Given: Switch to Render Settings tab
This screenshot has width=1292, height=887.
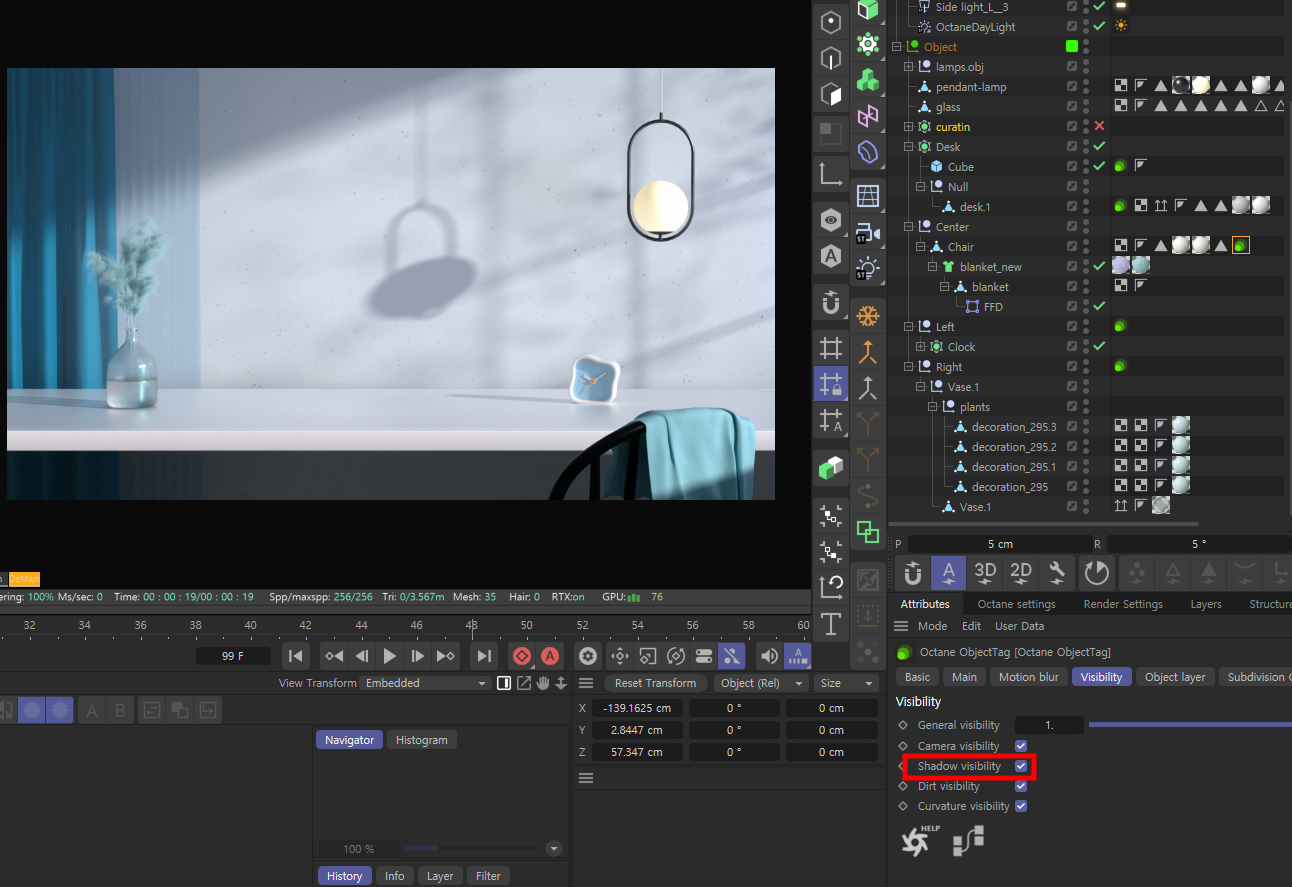Looking at the screenshot, I should pos(1123,604).
